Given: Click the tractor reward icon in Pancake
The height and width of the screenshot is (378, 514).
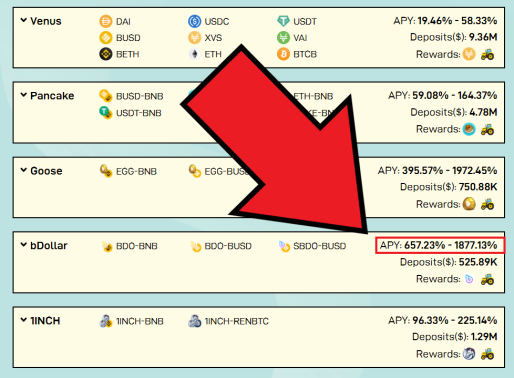Looking at the screenshot, I should pos(487,129).
